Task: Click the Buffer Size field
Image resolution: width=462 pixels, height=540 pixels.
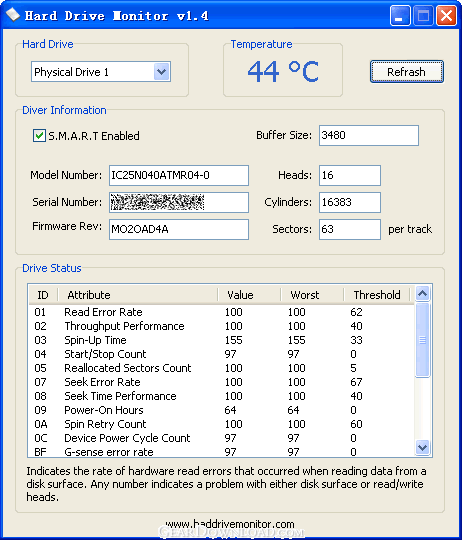Action: tap(369, 135)
